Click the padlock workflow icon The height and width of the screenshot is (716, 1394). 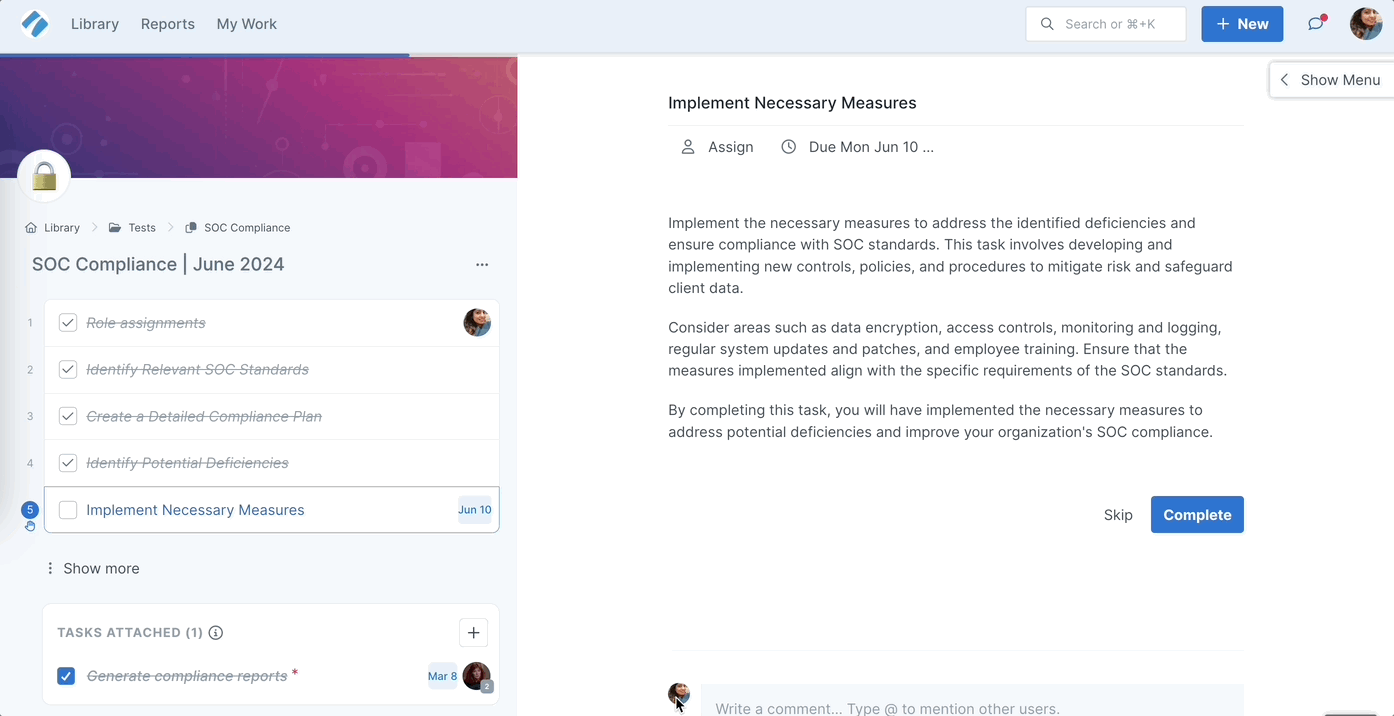(44, 176)
